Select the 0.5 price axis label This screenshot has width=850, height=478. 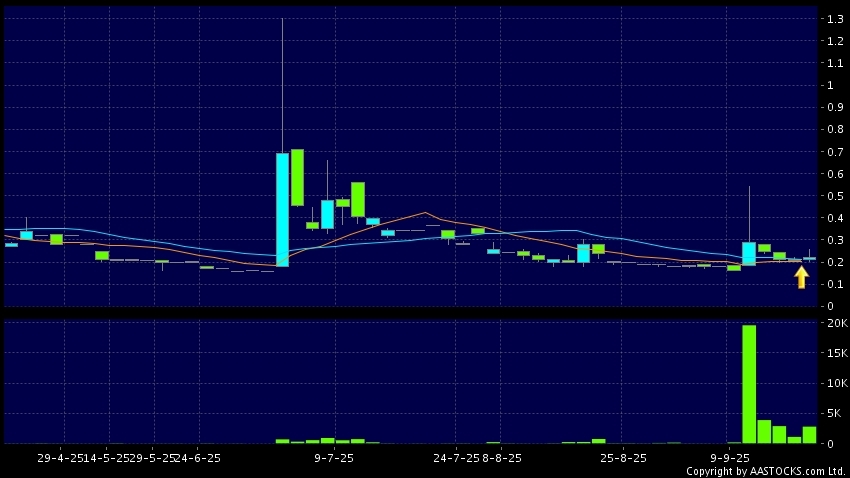[832, 196]
